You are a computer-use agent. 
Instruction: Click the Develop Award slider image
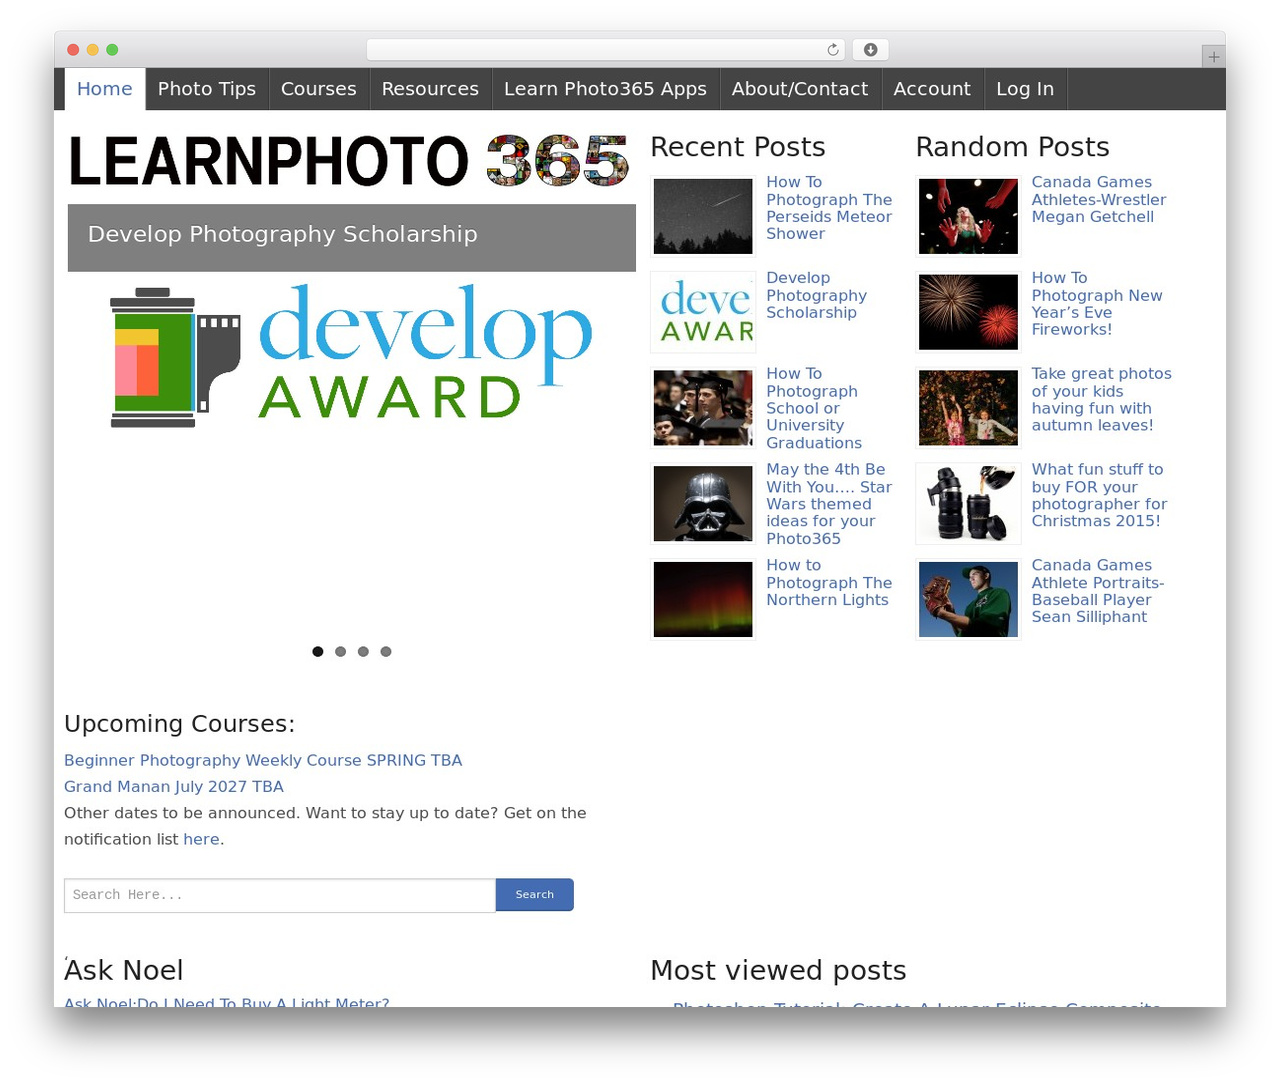[352, 357]
